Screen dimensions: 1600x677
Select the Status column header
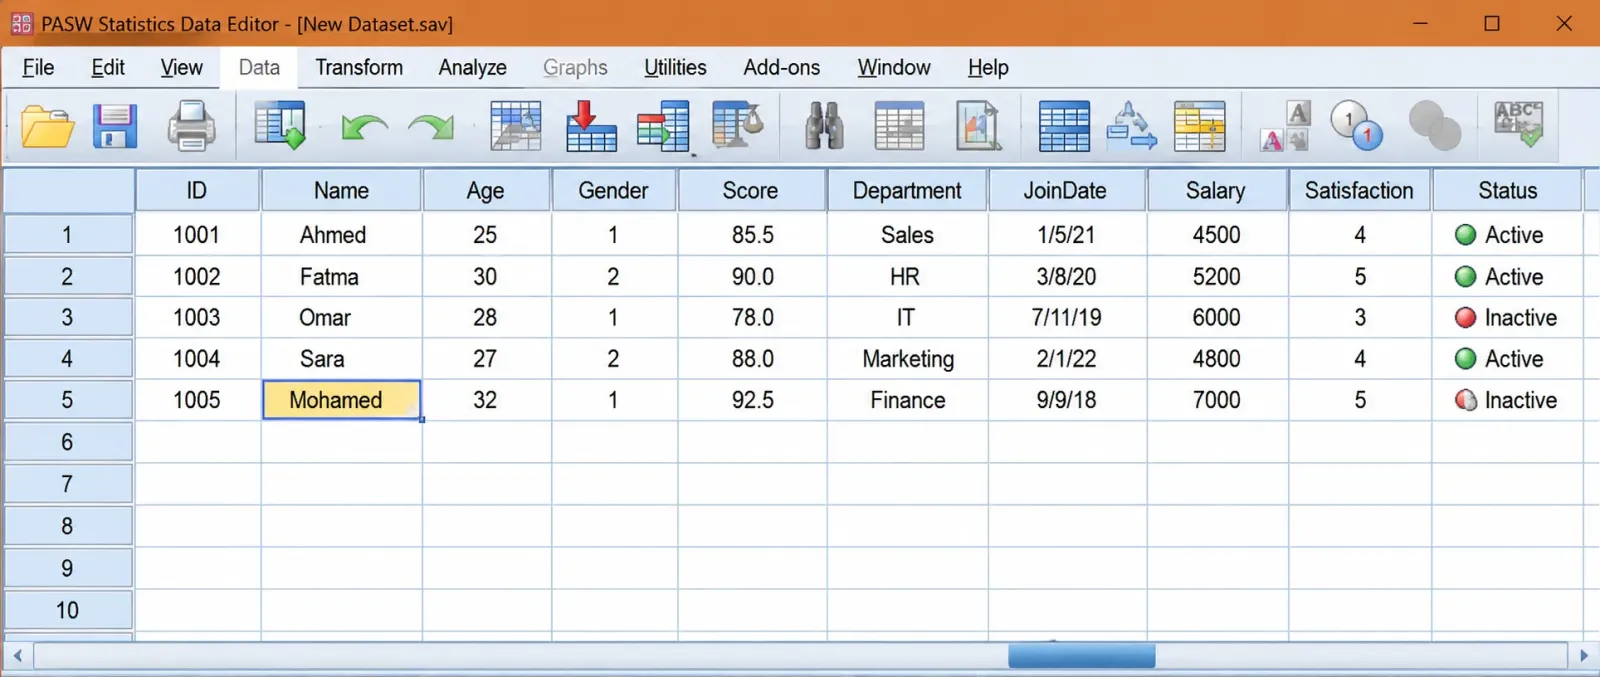pos(1508,190)
